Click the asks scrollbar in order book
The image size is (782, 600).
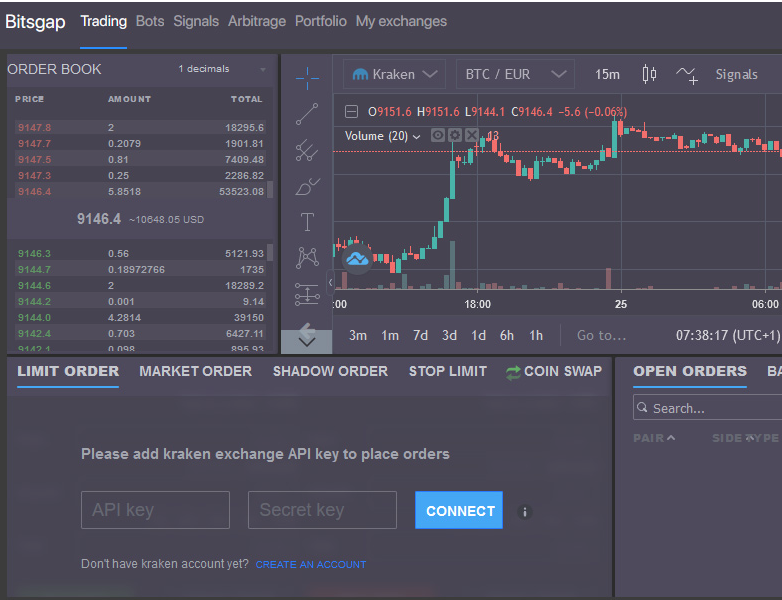click(x=270, y=190)
